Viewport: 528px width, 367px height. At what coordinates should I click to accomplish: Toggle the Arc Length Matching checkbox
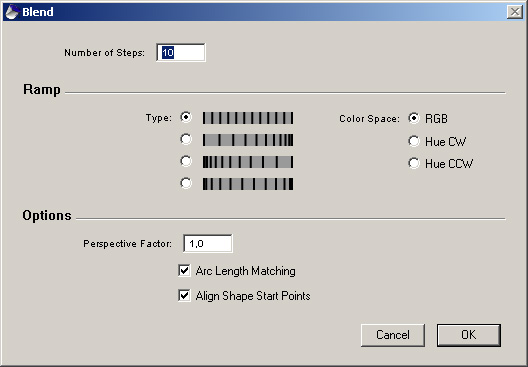coord(184,271)
